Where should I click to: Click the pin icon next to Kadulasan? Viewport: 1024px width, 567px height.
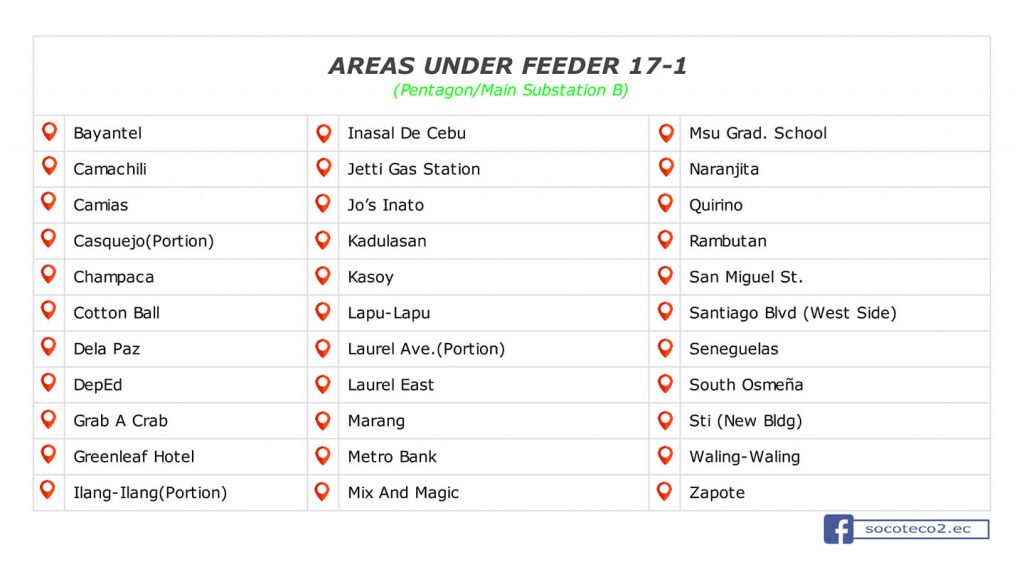click(x=323, y=240)
